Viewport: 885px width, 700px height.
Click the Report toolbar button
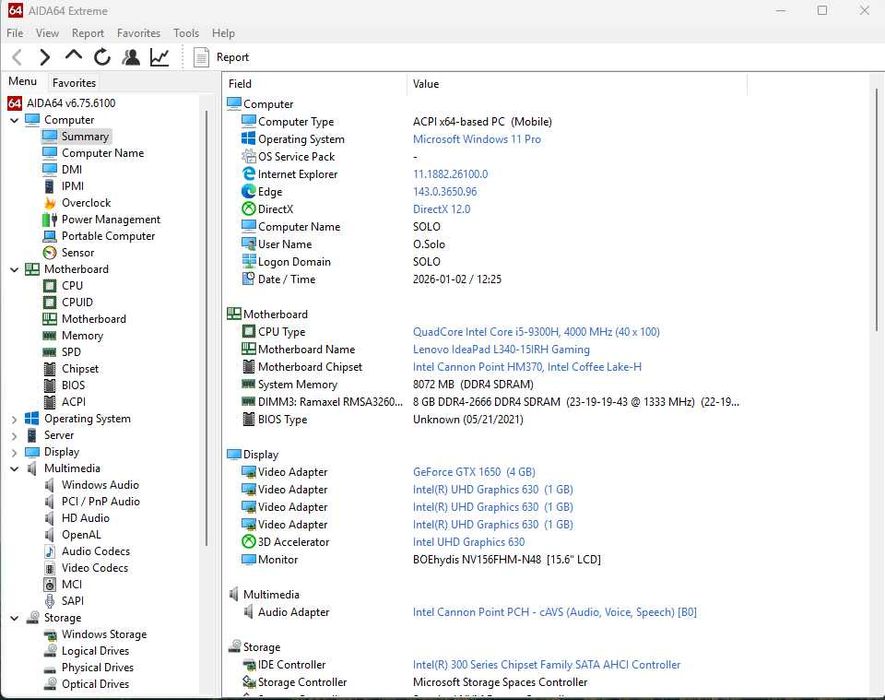click(221, 57)
